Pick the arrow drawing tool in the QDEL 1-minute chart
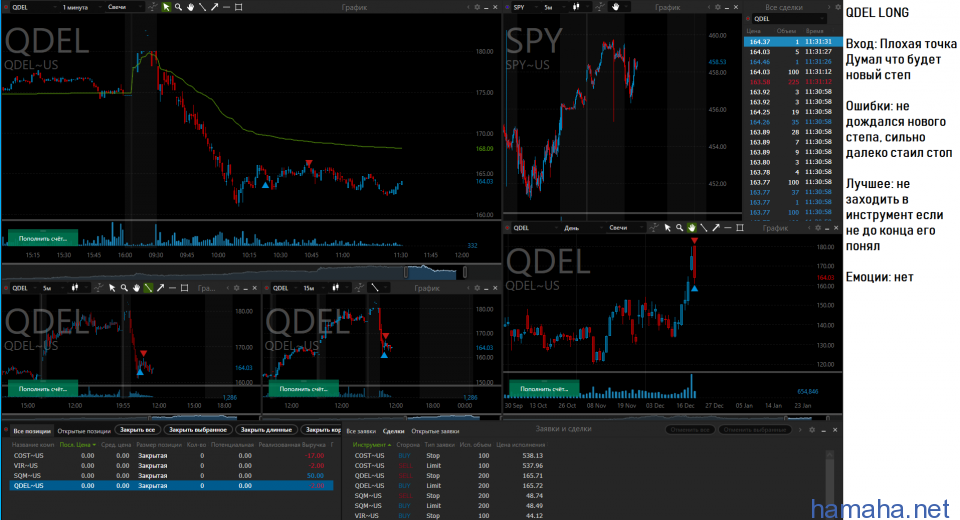 click(x=214, y=7)
